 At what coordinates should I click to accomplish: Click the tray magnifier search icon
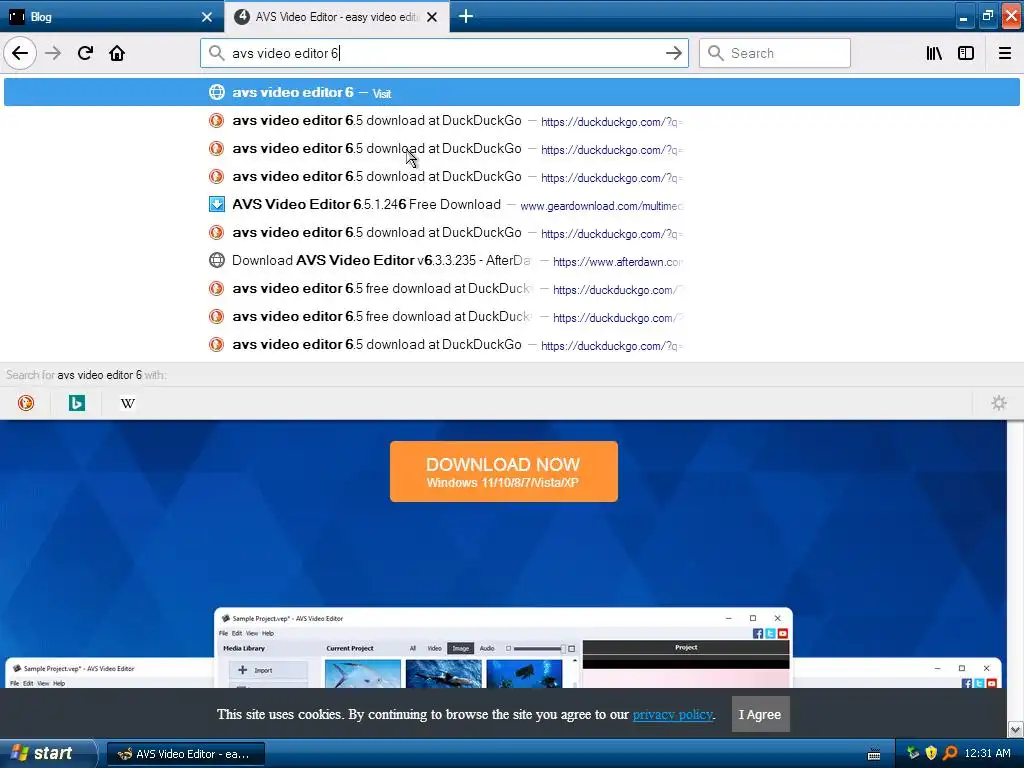tap(950, 753)
